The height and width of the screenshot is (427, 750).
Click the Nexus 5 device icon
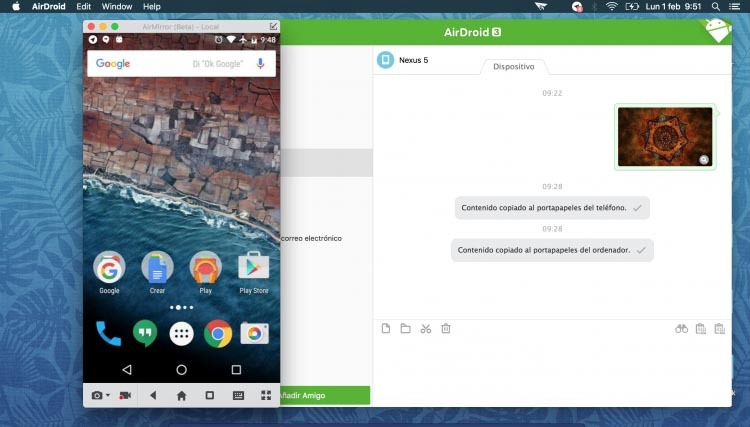coord(386,60)
